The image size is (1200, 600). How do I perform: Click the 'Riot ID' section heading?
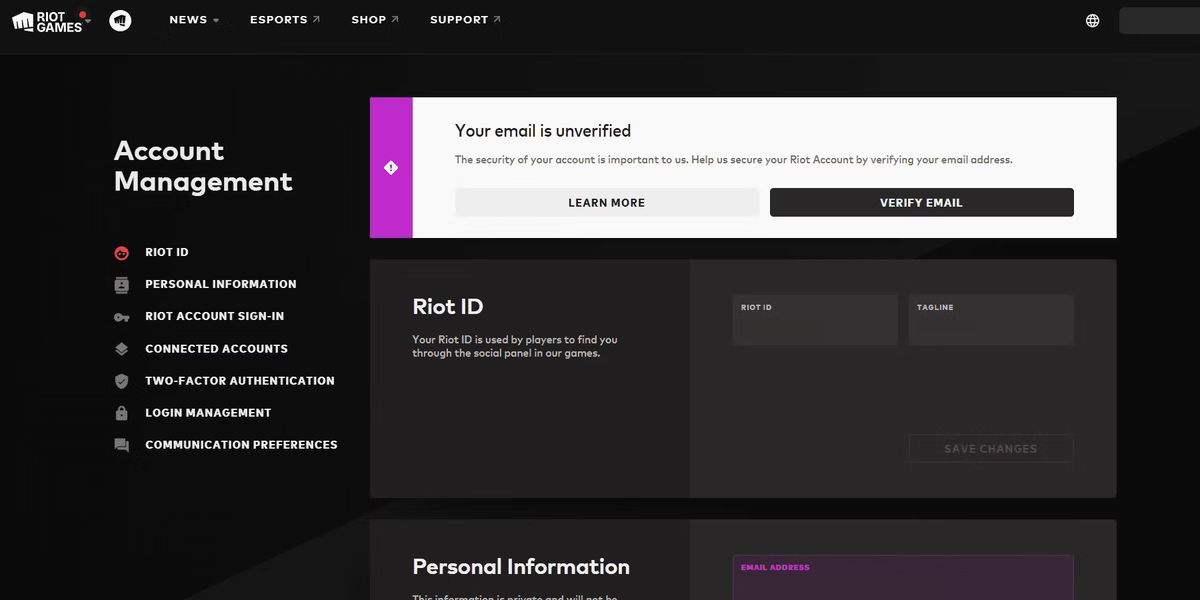[x=448, y=307]
